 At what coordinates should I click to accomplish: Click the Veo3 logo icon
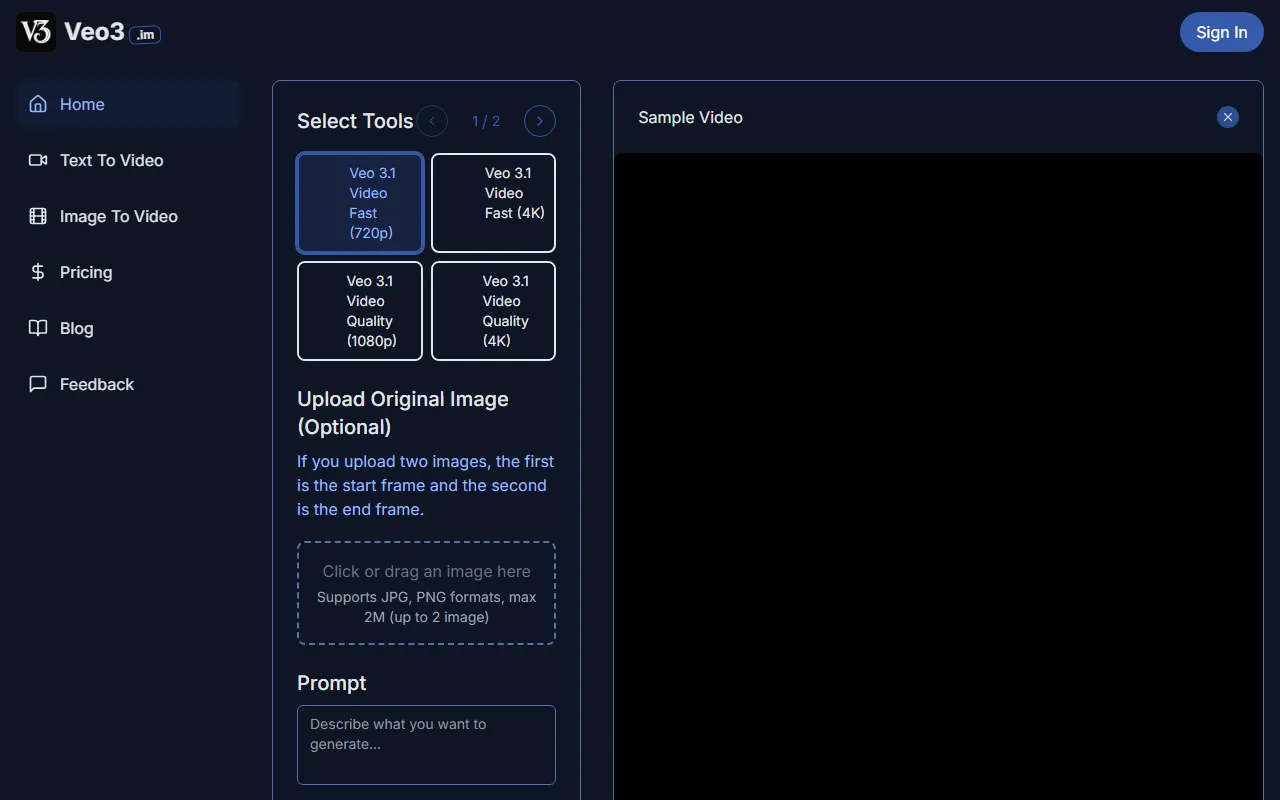coord(36,32)
